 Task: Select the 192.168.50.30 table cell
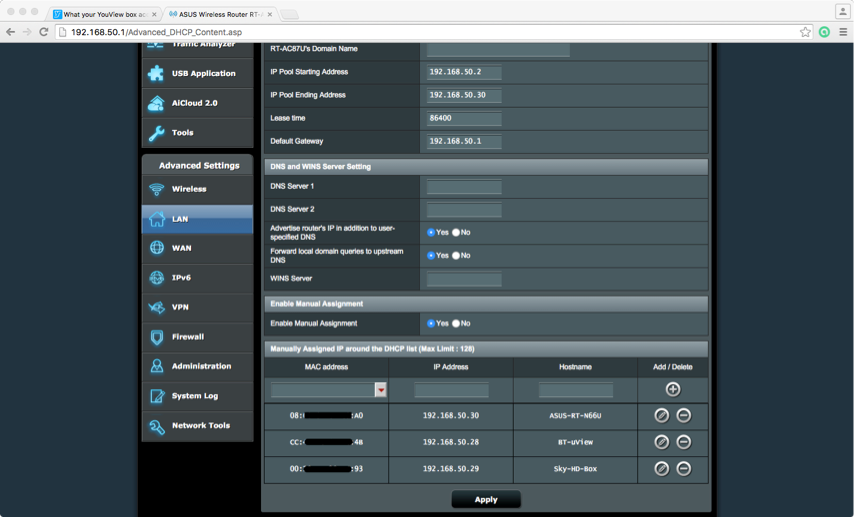(451, 416)
